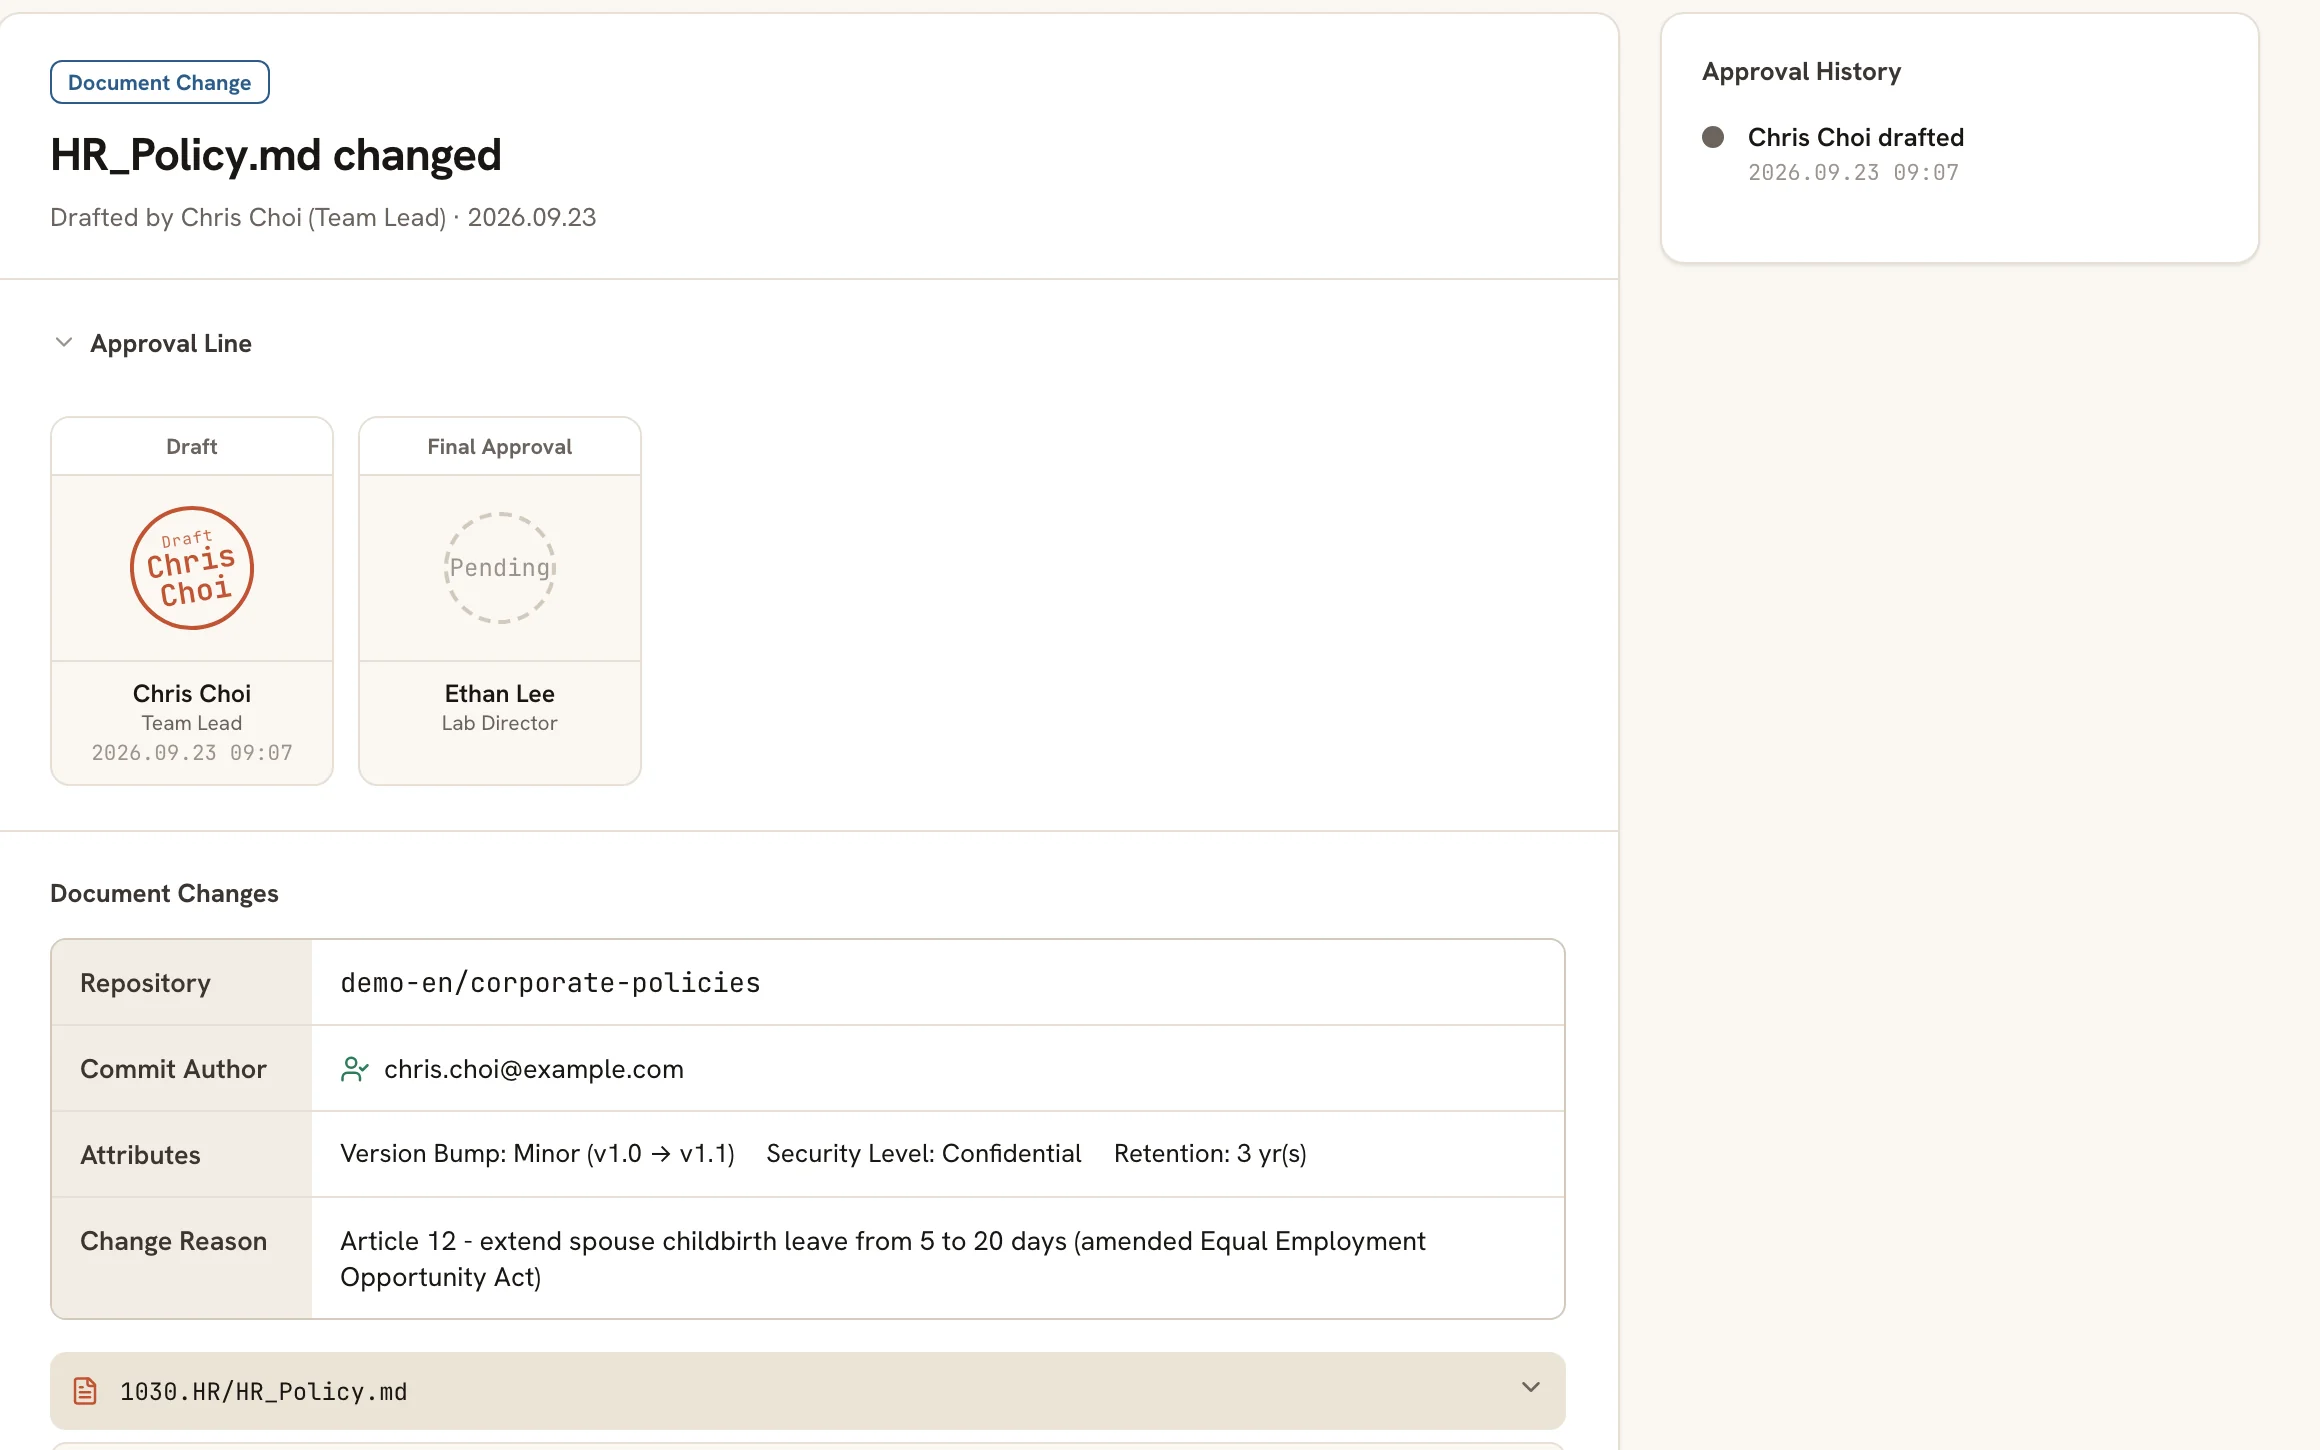Viewport: 2320px width, 1450px height.
Task: Click the Approval Line section heading
Action: (x=171, y=343)
